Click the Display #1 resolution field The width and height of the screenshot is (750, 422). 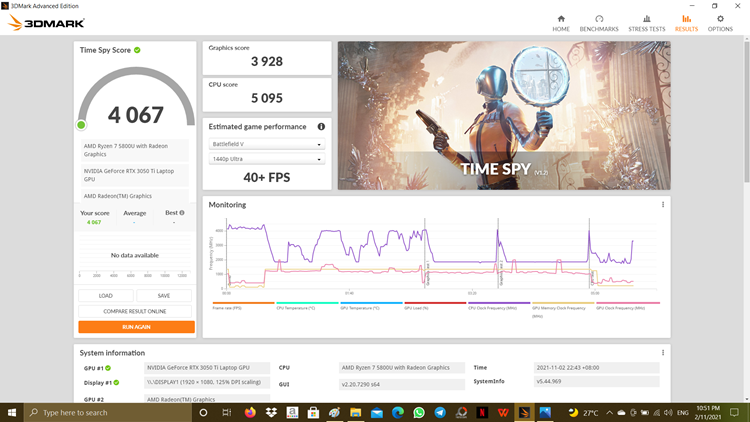pos(207,382)
